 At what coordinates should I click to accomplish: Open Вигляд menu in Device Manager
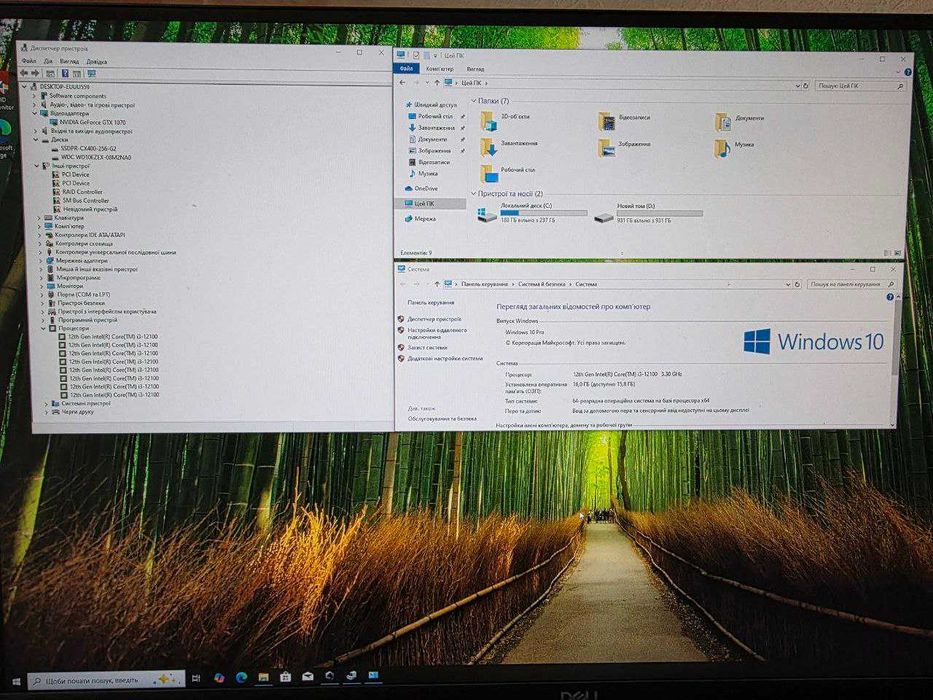pos(70,61)
